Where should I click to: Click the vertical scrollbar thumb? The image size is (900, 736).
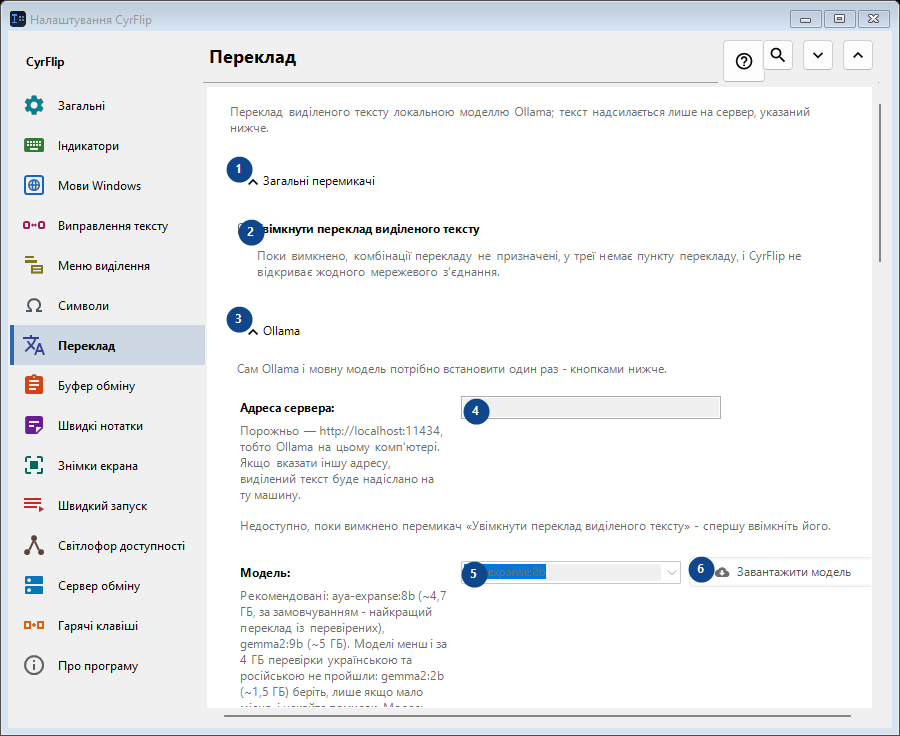tap(880, 183)
